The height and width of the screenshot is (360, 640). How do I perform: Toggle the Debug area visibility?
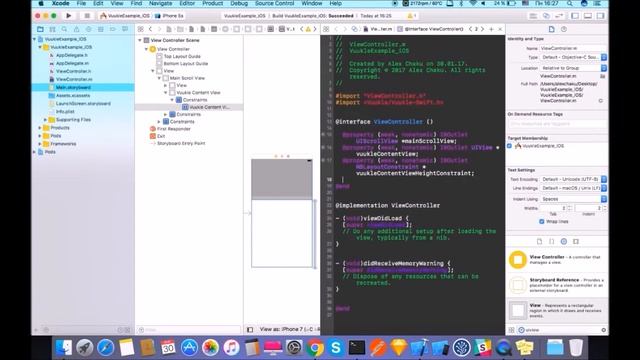click(588, 16)
